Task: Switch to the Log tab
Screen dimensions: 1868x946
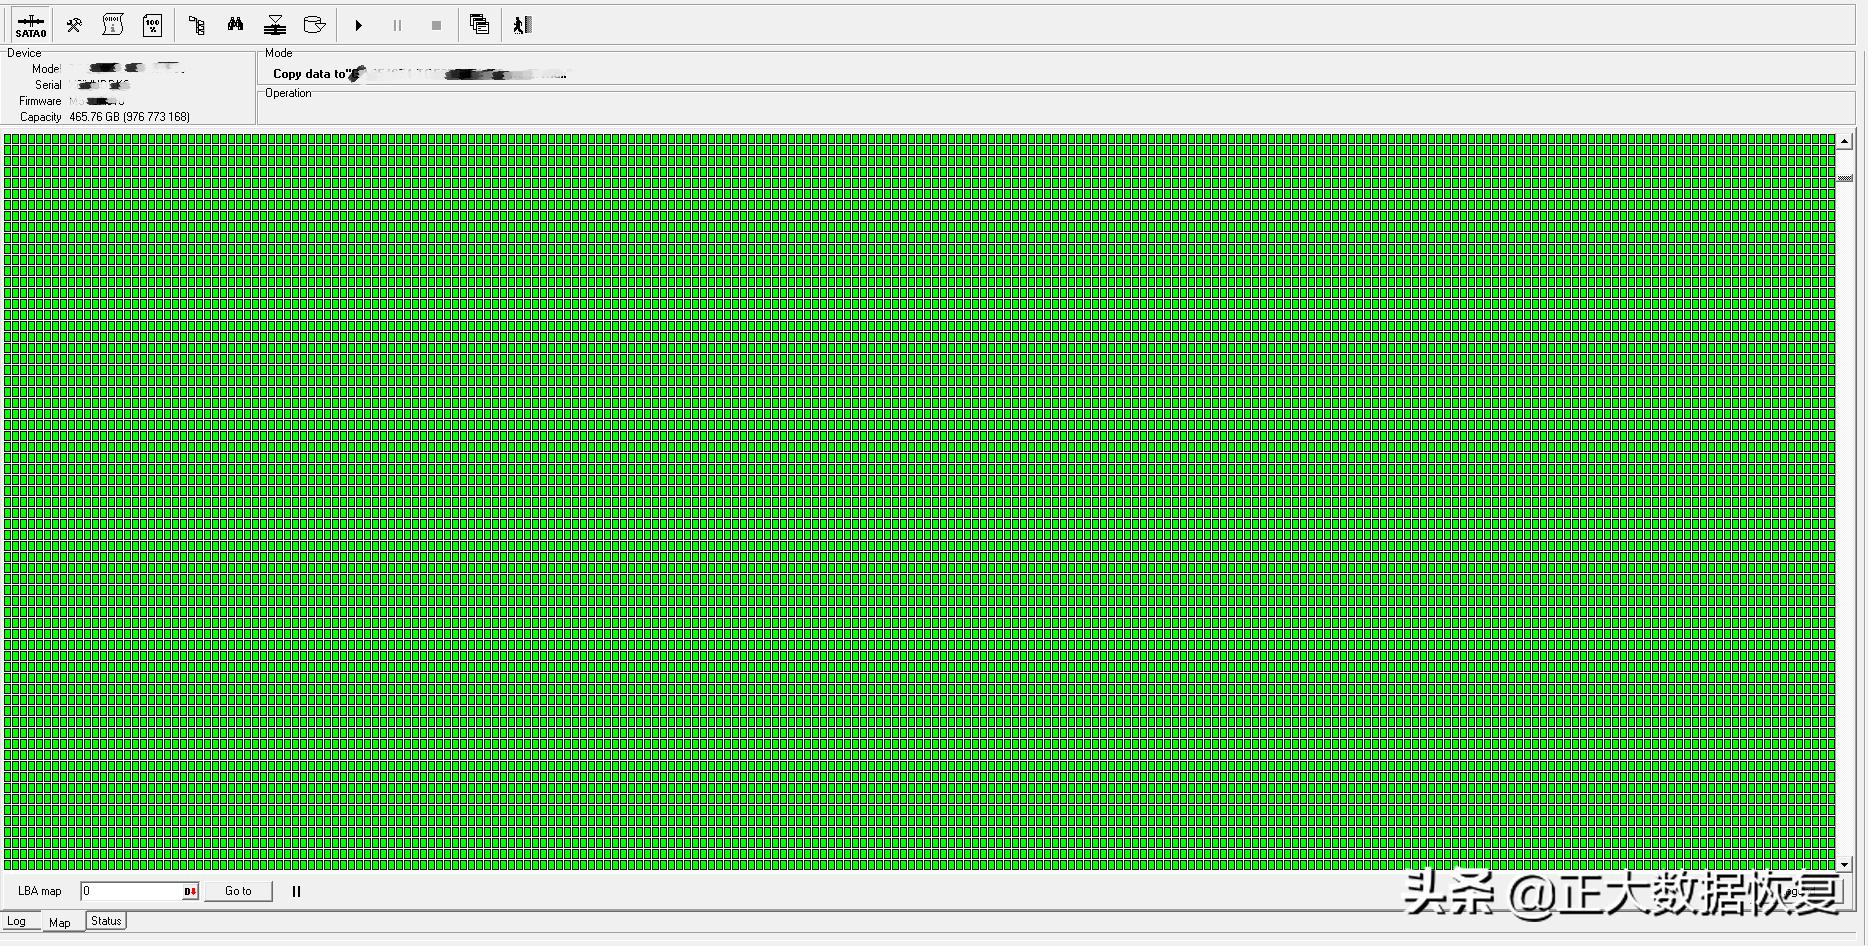Action: (17, 921)
